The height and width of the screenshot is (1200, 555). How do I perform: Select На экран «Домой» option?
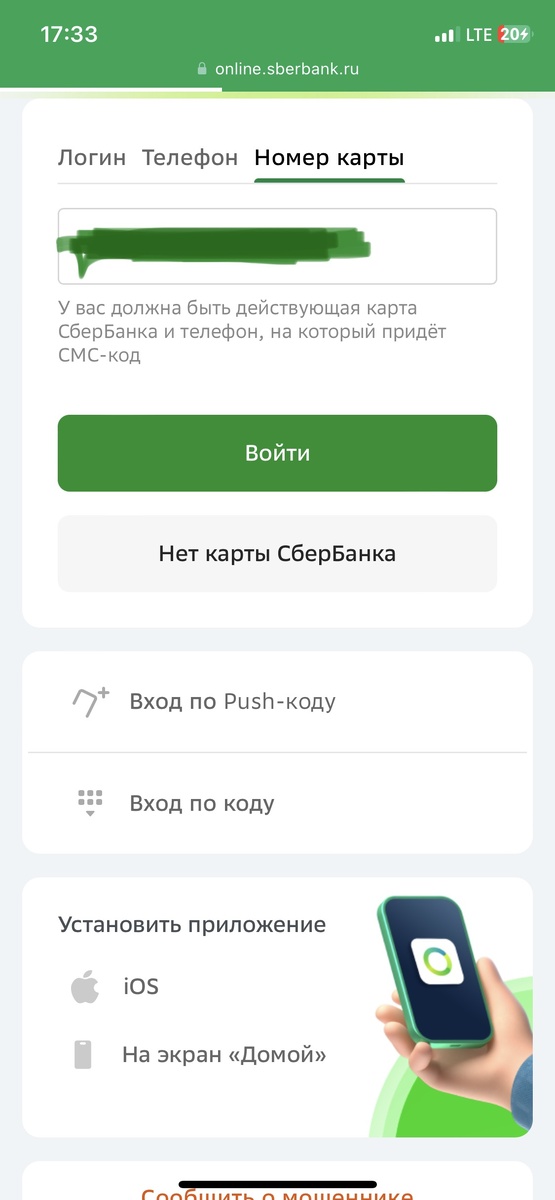pos(224,1054)
